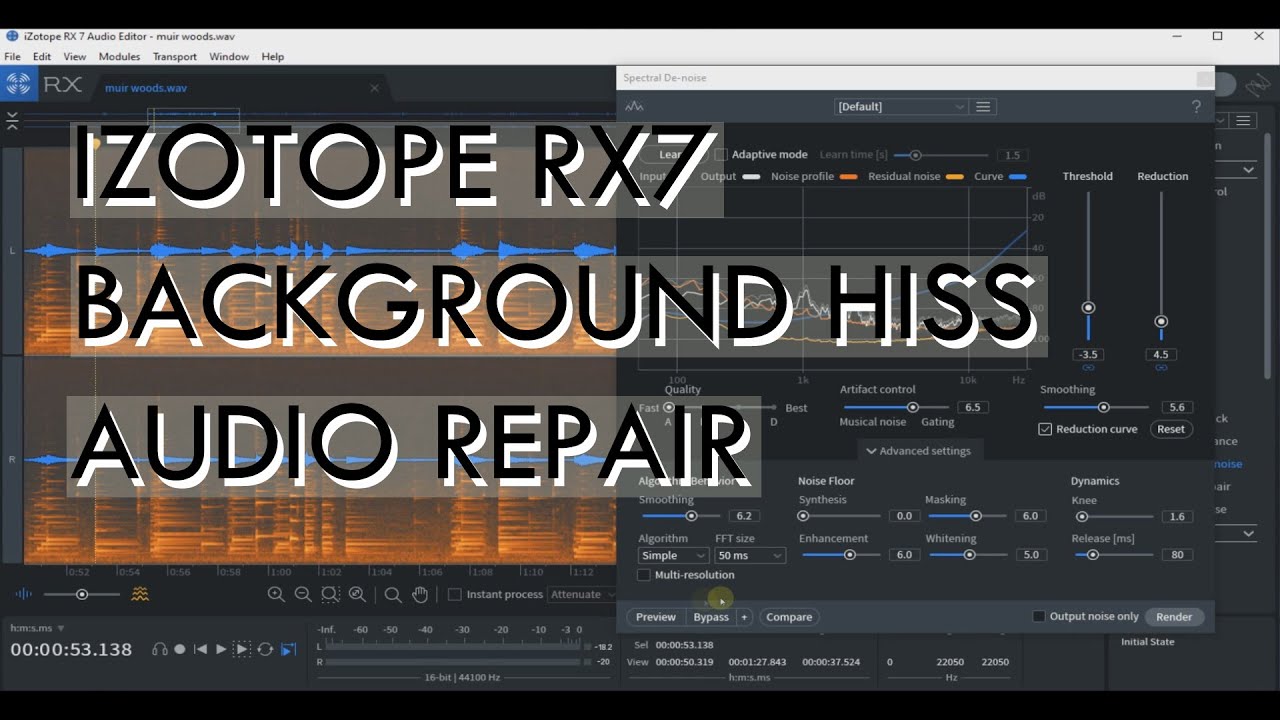Enable the Multi-resolution checkbox
Image resolution: width=1280 pixels, height=720 pixels.
(644, 575)
